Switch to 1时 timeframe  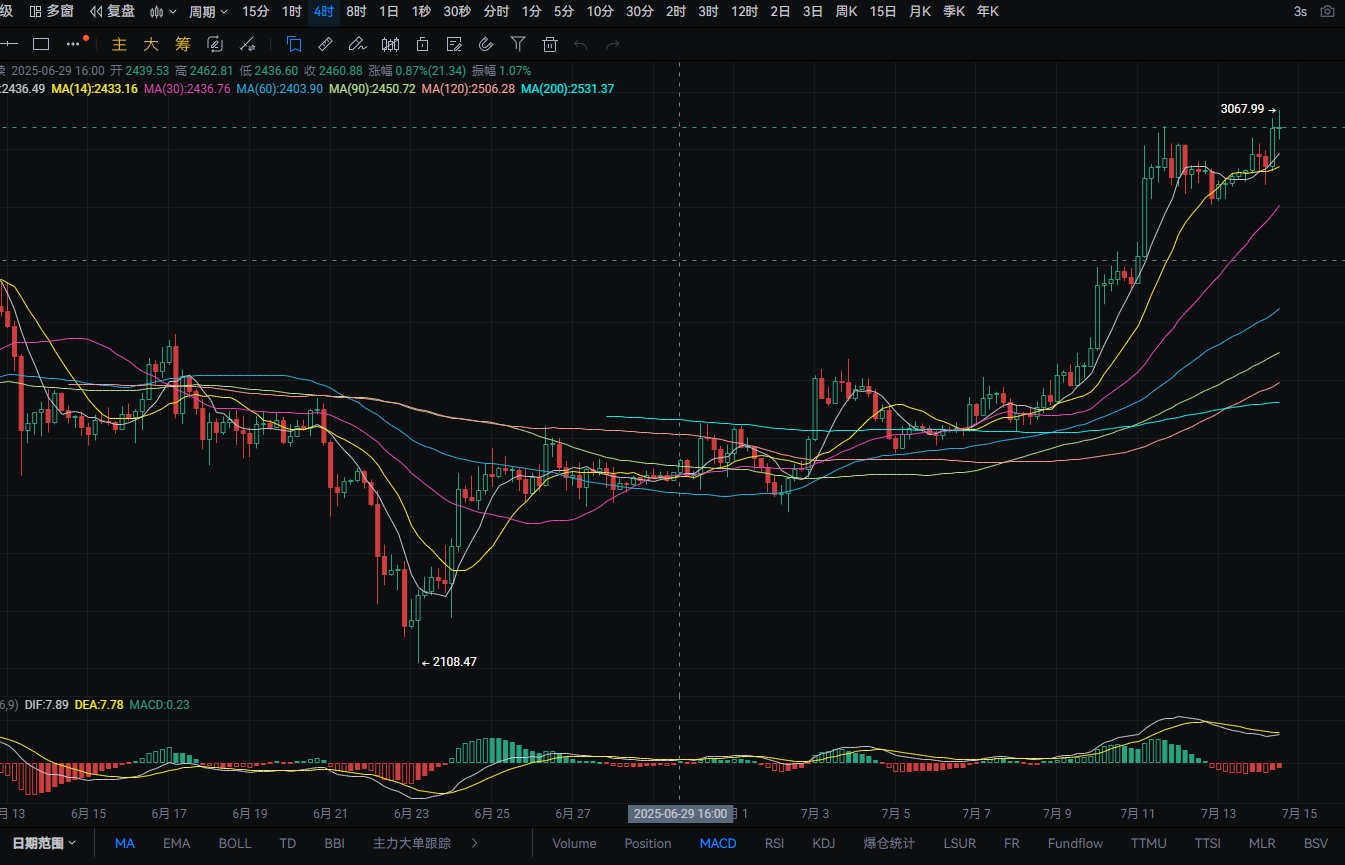coord(292,11)
